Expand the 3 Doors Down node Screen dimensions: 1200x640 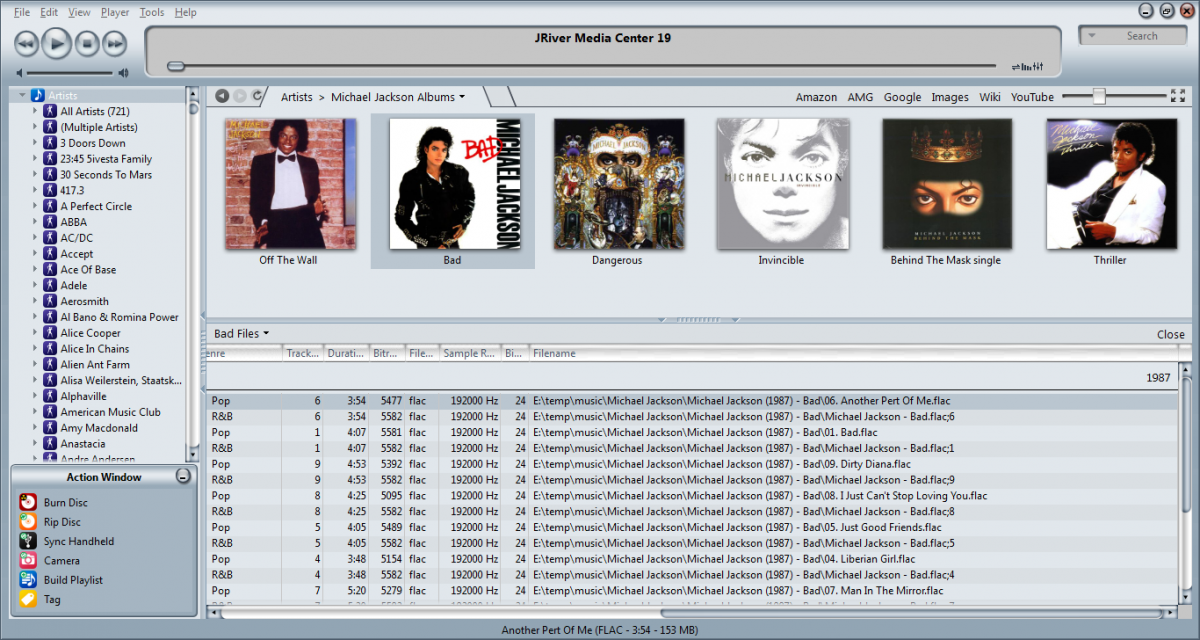[x=35, y=143]
